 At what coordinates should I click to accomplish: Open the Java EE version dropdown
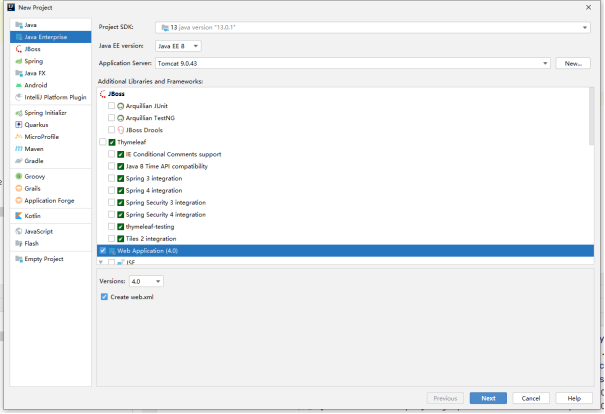click(178, 46)
